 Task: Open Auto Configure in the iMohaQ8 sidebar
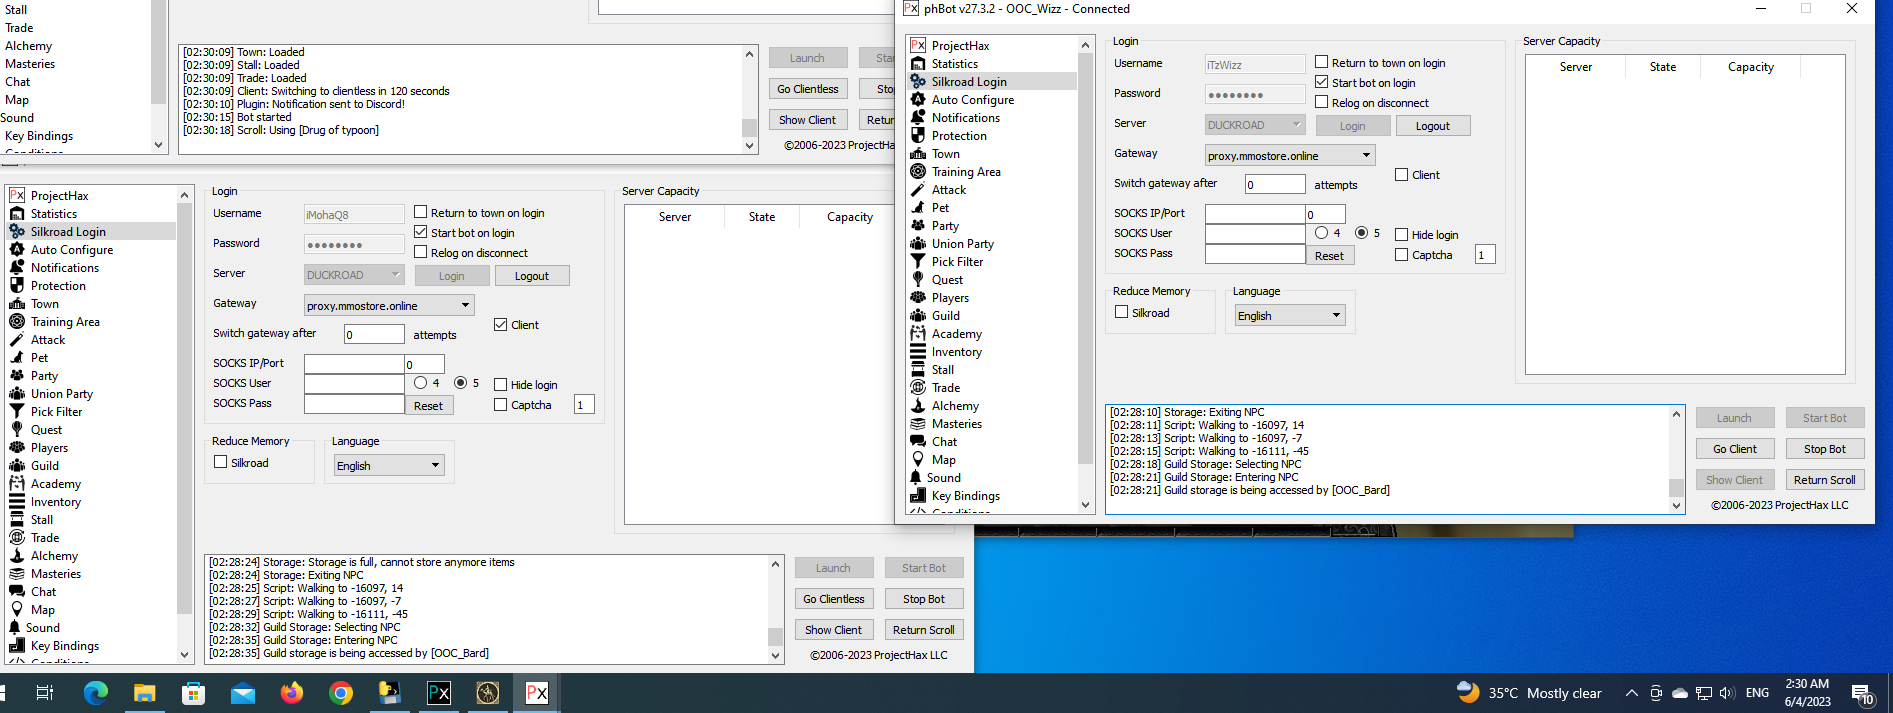pyautogui.click(x=71, y=250)
